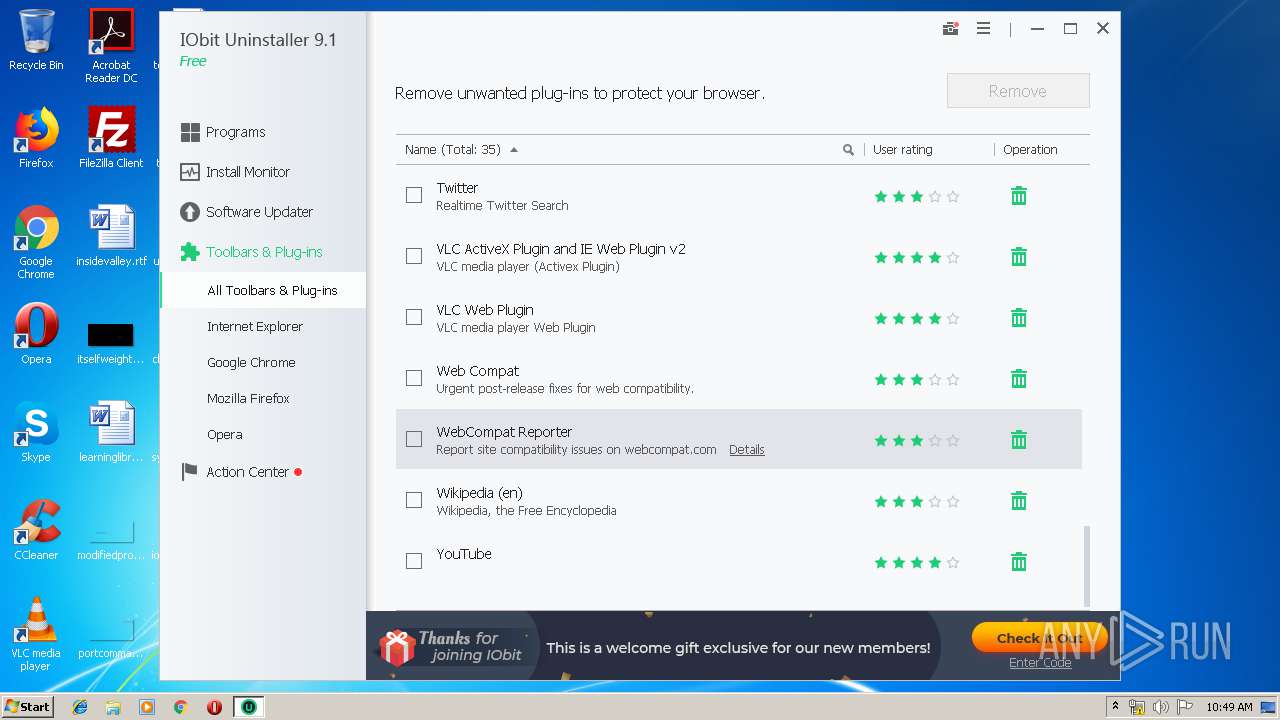Tick the Web Compat checkbox
Viewport: 1280px width, 720px height.
pos(414,378)
